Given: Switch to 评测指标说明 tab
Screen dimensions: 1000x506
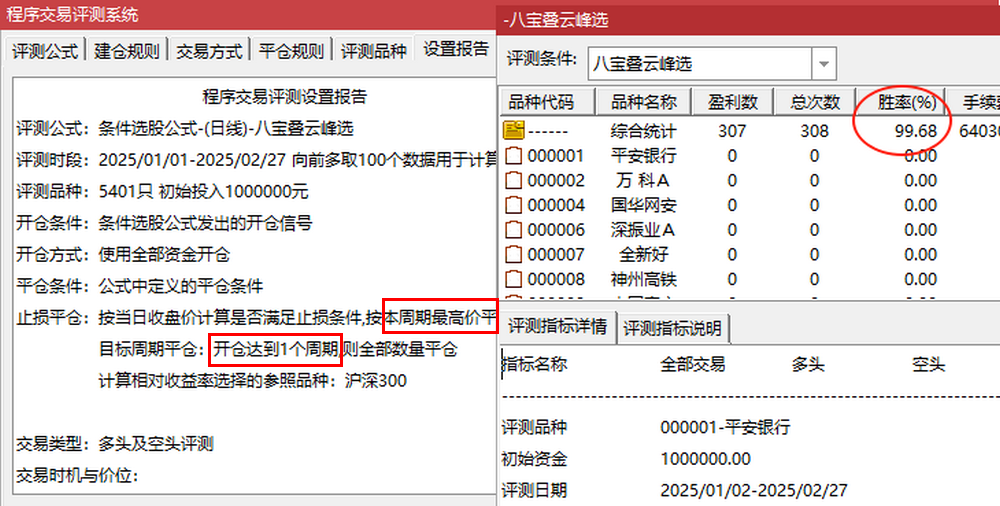Looking at the screenshot, I should point(673,328).
